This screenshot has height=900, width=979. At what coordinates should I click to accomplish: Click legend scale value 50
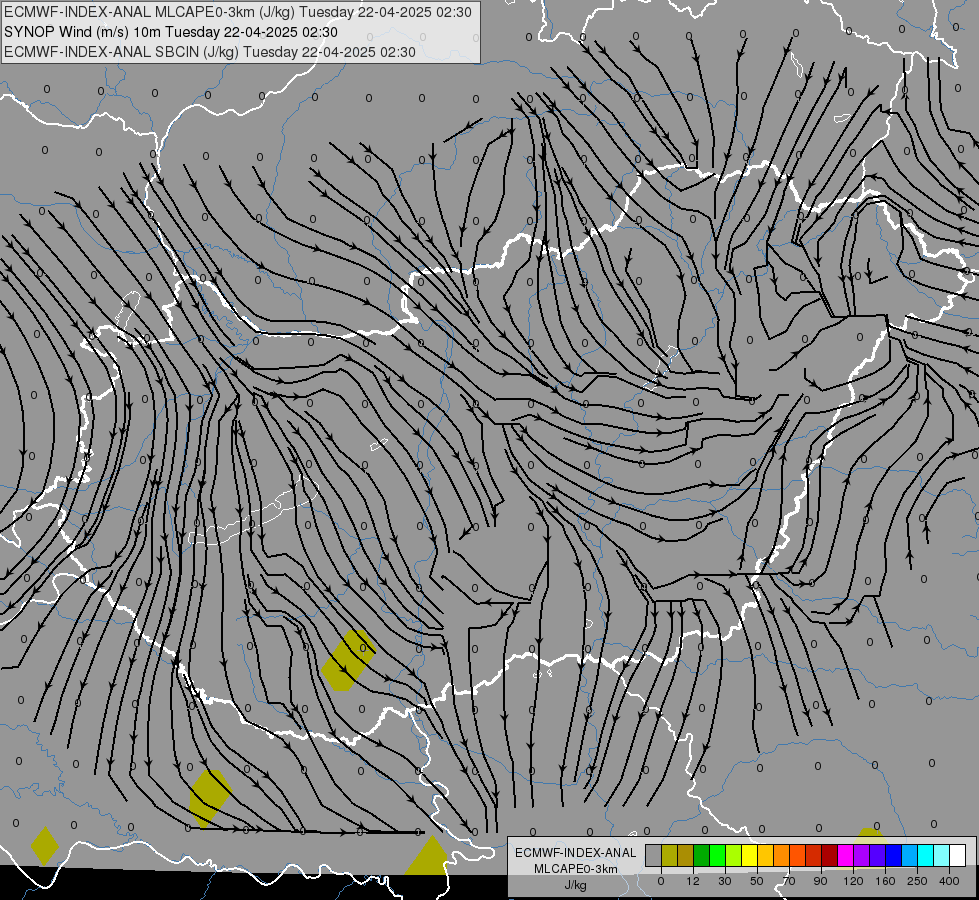point(757,881)
